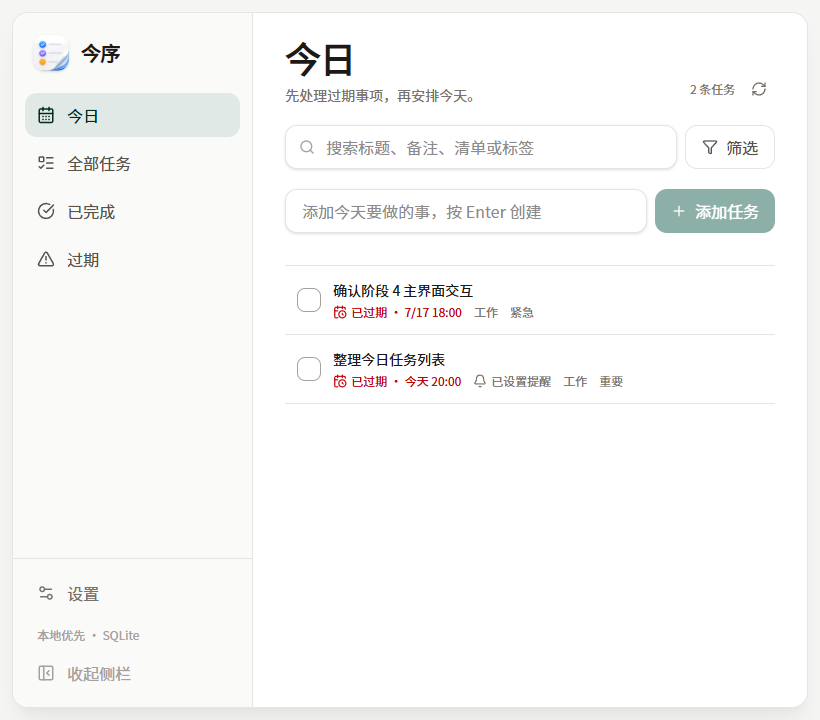Mark 整理今日任务列表 as completed

[309, 369]
